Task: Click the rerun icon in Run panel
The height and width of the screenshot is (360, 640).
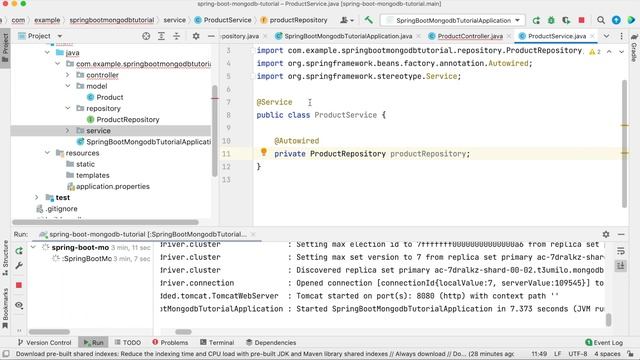Action: (19, 251)
